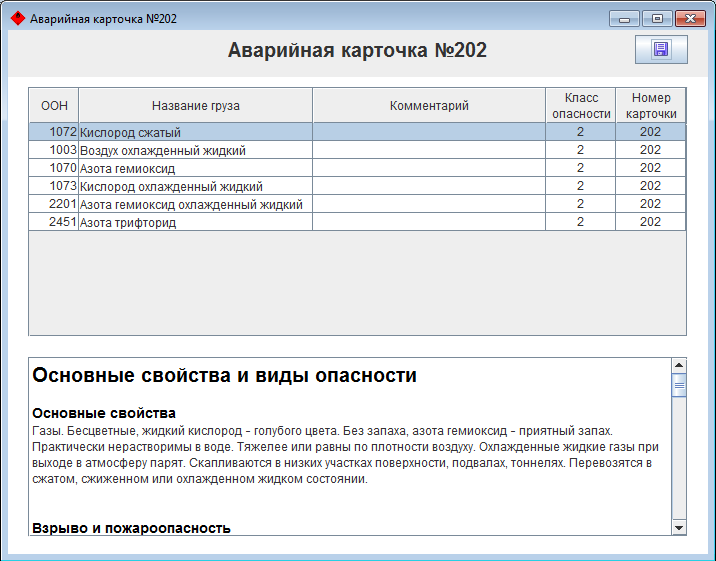Click UN number 1003 cell

pos(54,150)
